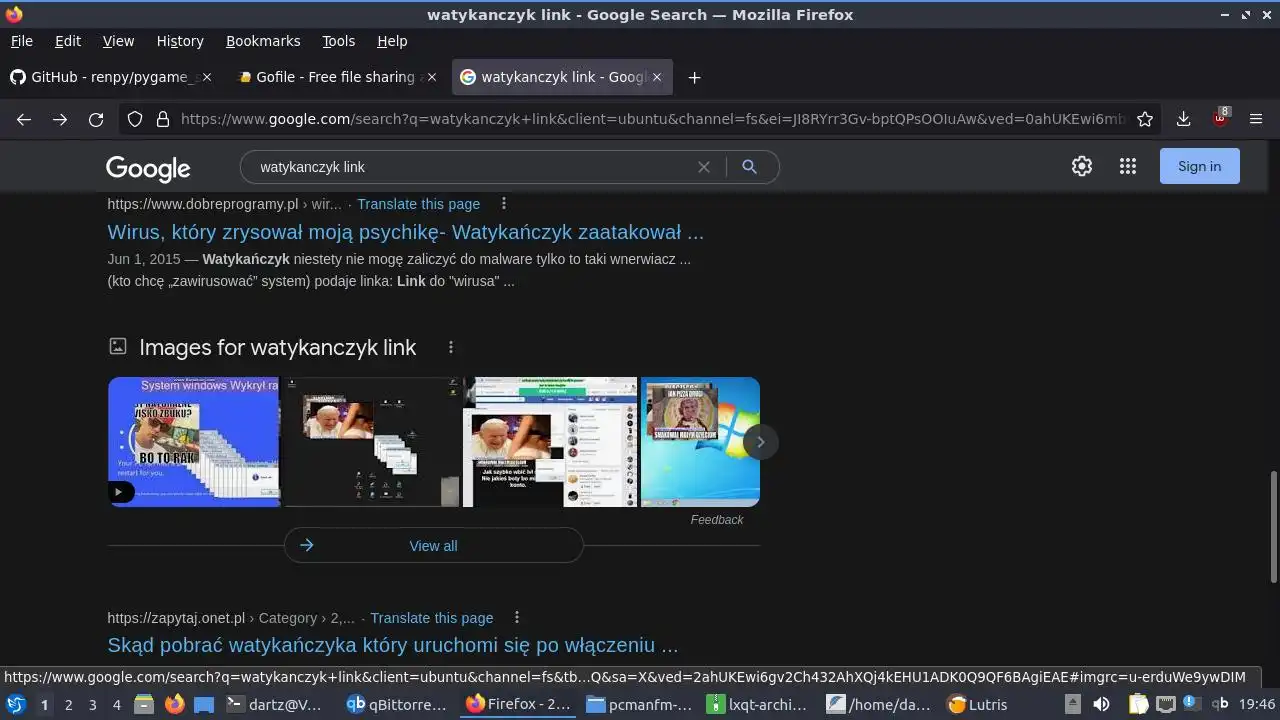Open the system tray volume control
The image size is (1280, 720).
click(x=1101, y=704)
